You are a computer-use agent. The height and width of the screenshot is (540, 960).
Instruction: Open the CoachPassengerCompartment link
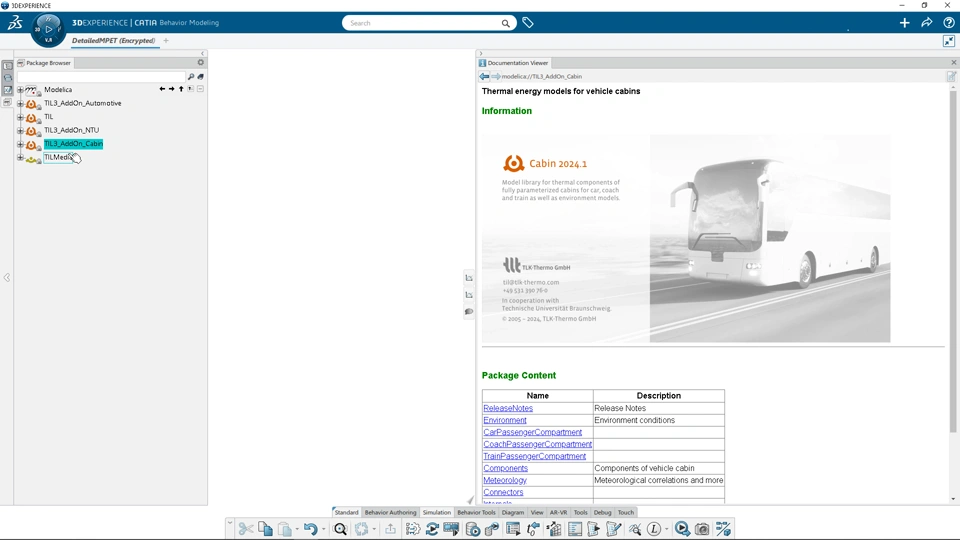538,444
